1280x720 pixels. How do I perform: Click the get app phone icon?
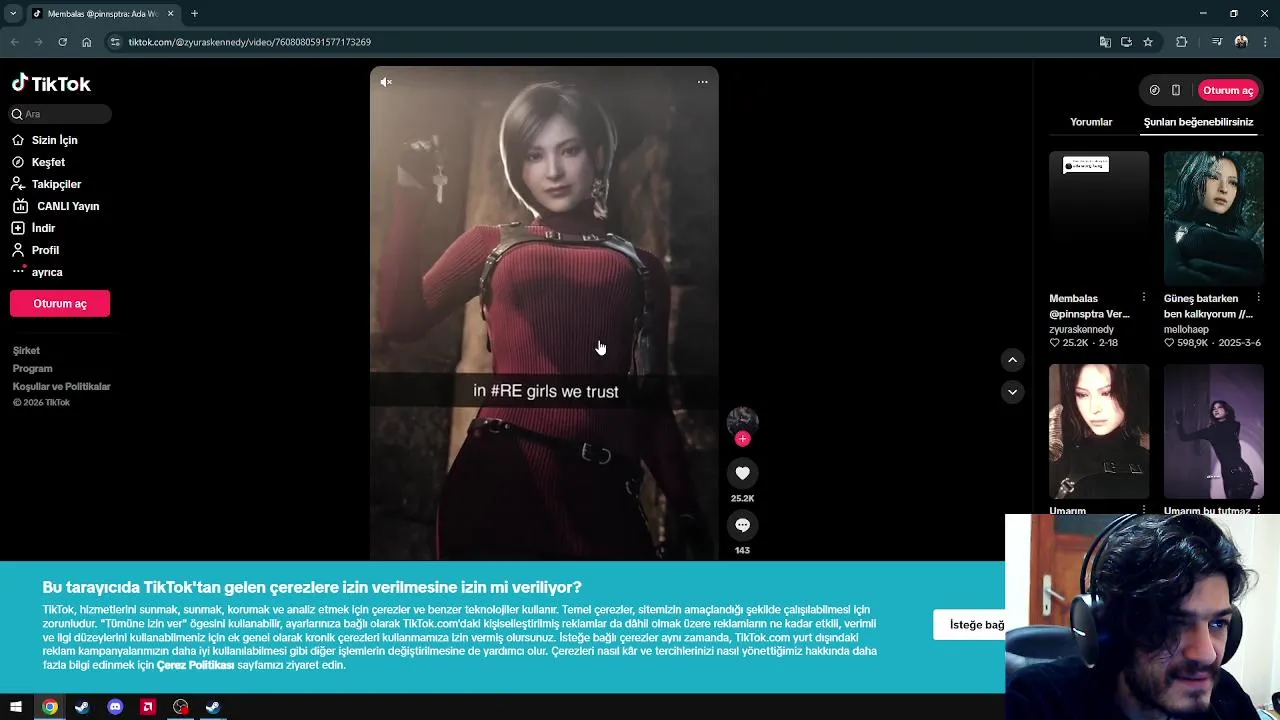pyautogui.click(x=1176, y=90)
